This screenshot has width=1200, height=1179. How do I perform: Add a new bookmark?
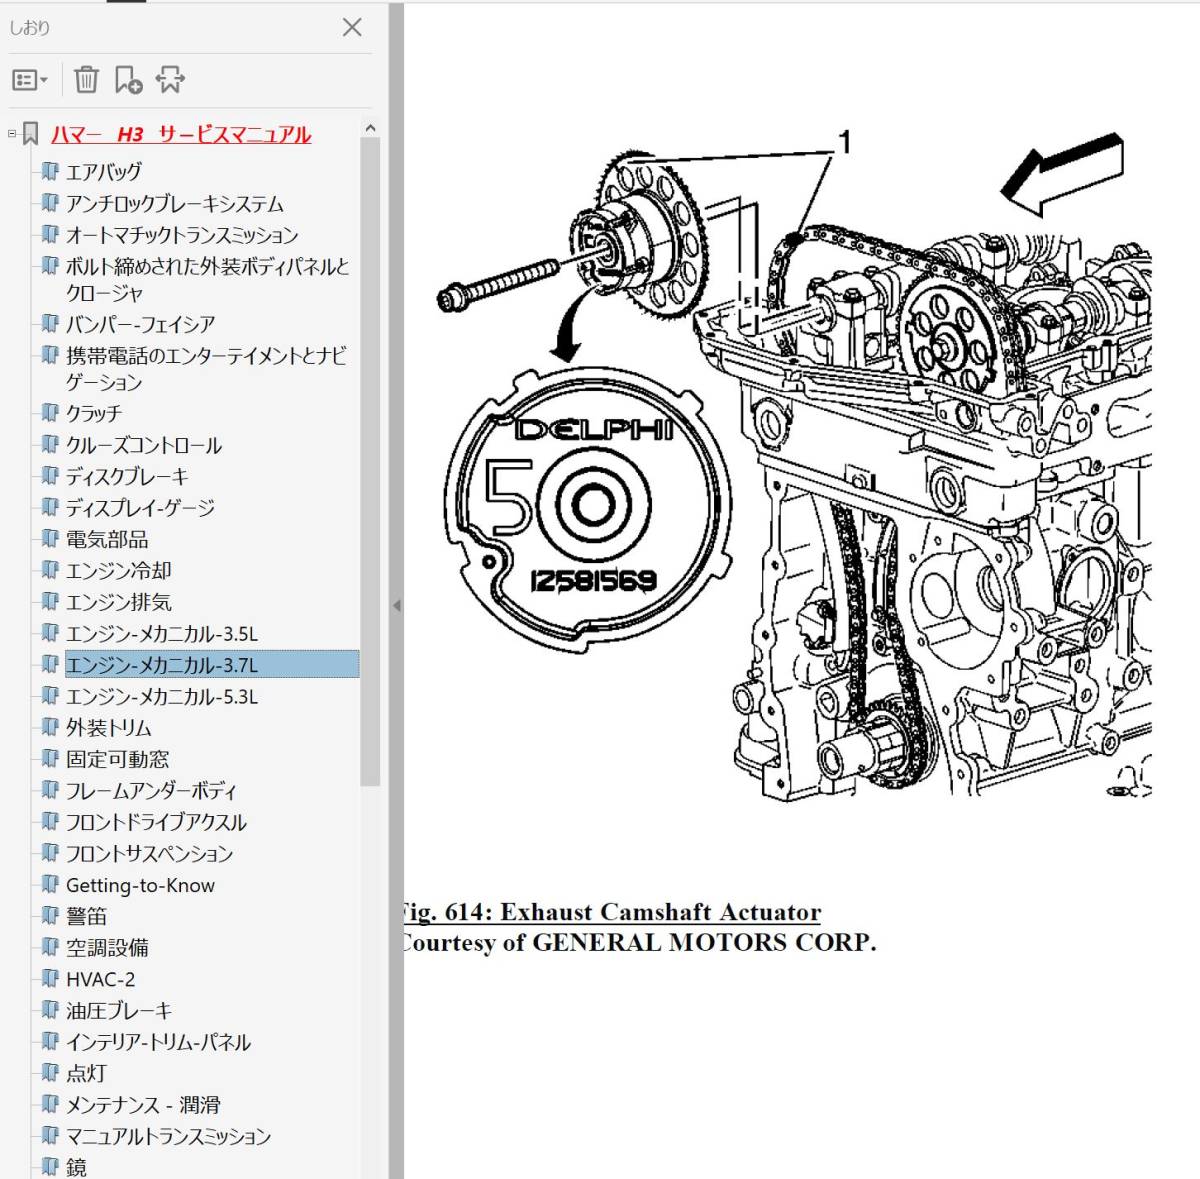(128, 79)
